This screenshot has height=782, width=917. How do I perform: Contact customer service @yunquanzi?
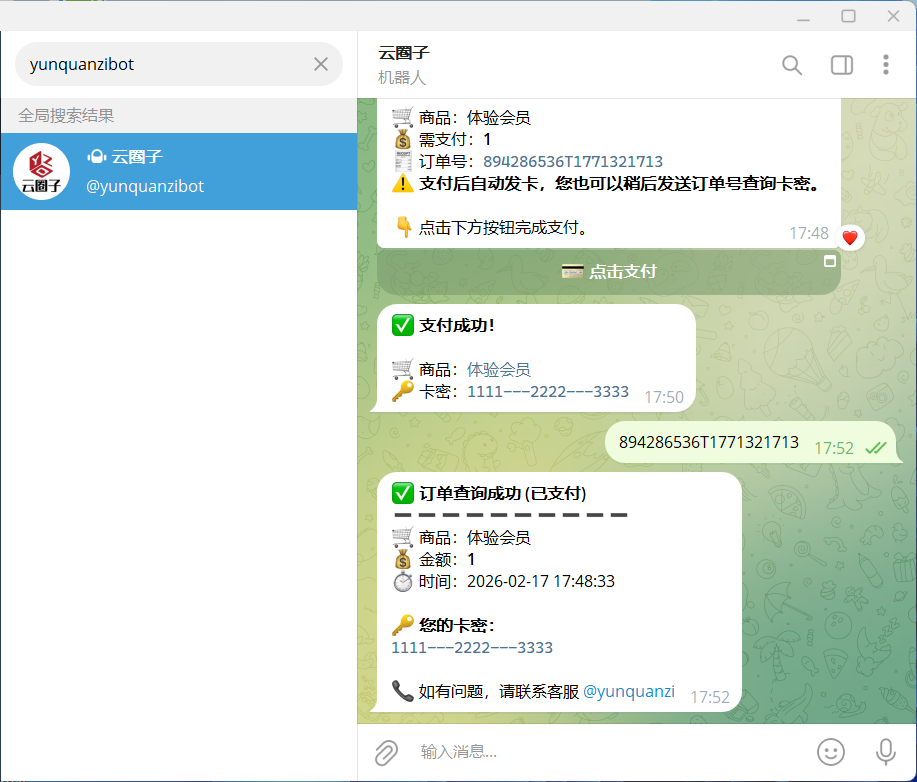[x=629, y=691]
